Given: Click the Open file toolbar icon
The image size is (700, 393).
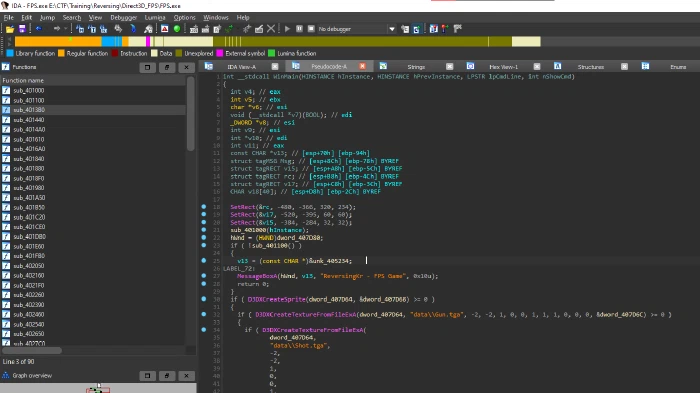Looking at the screenshot, I should [9, 29].
